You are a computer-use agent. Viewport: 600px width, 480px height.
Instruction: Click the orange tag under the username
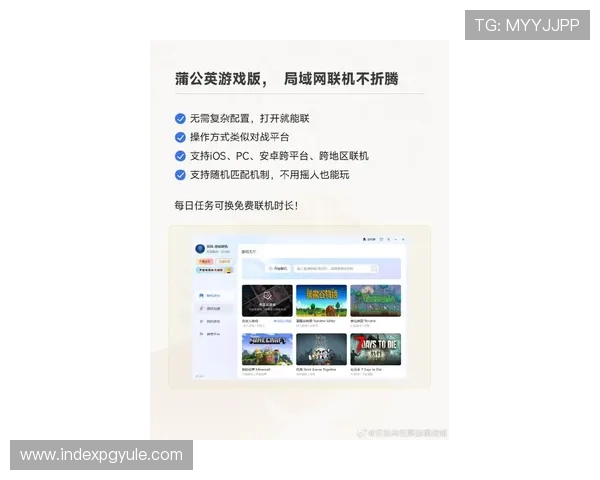(x=205, y=261)
